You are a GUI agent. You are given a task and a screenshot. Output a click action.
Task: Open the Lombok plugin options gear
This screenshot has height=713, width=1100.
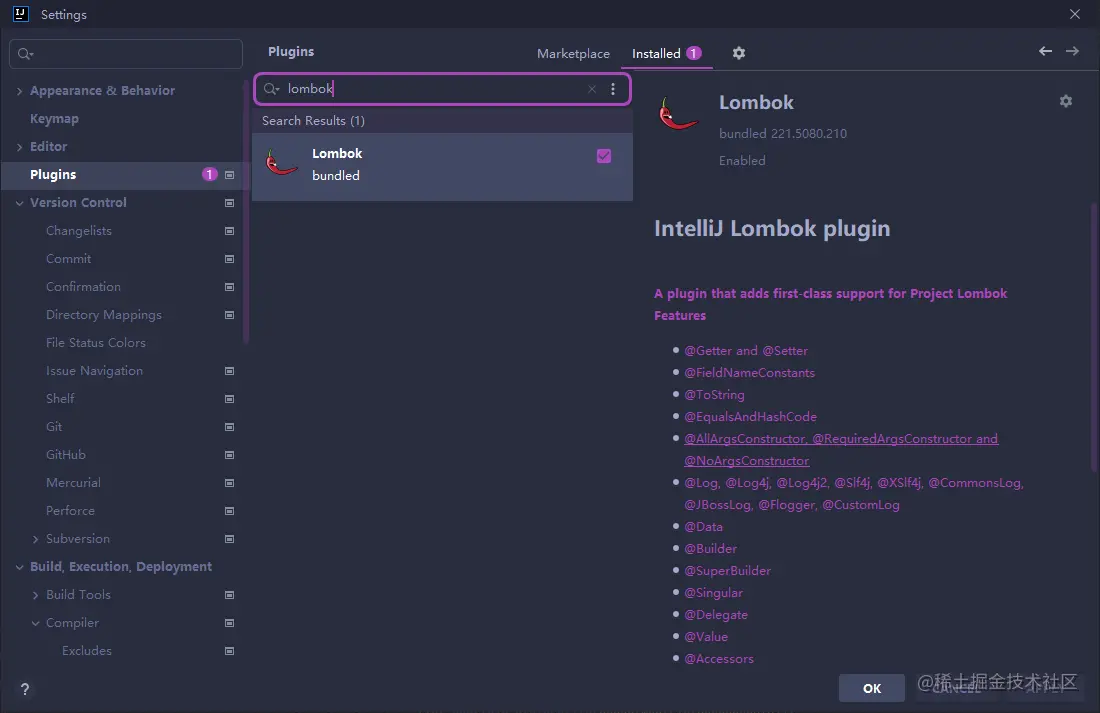[1066, 101]
